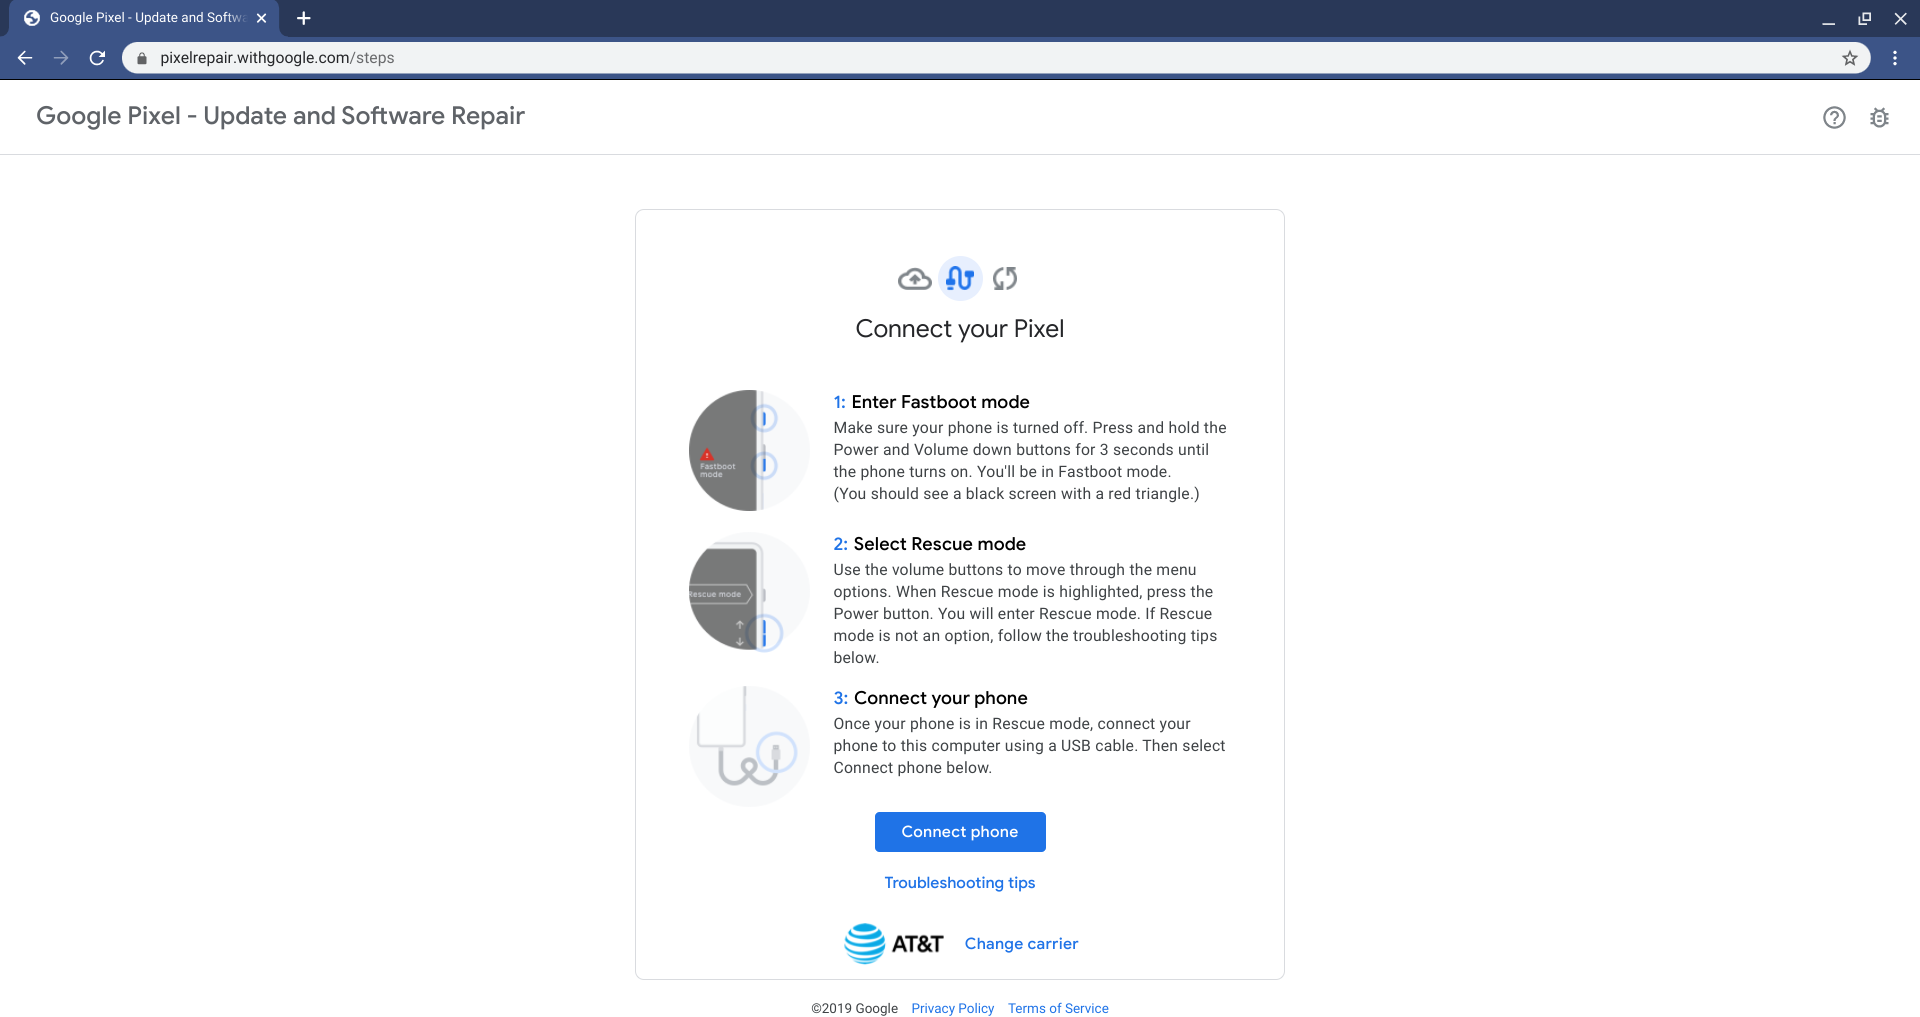Select the Google Pixel Update tab
The width and height of the screenshot is (1920, 1017).
coord(140,18)
